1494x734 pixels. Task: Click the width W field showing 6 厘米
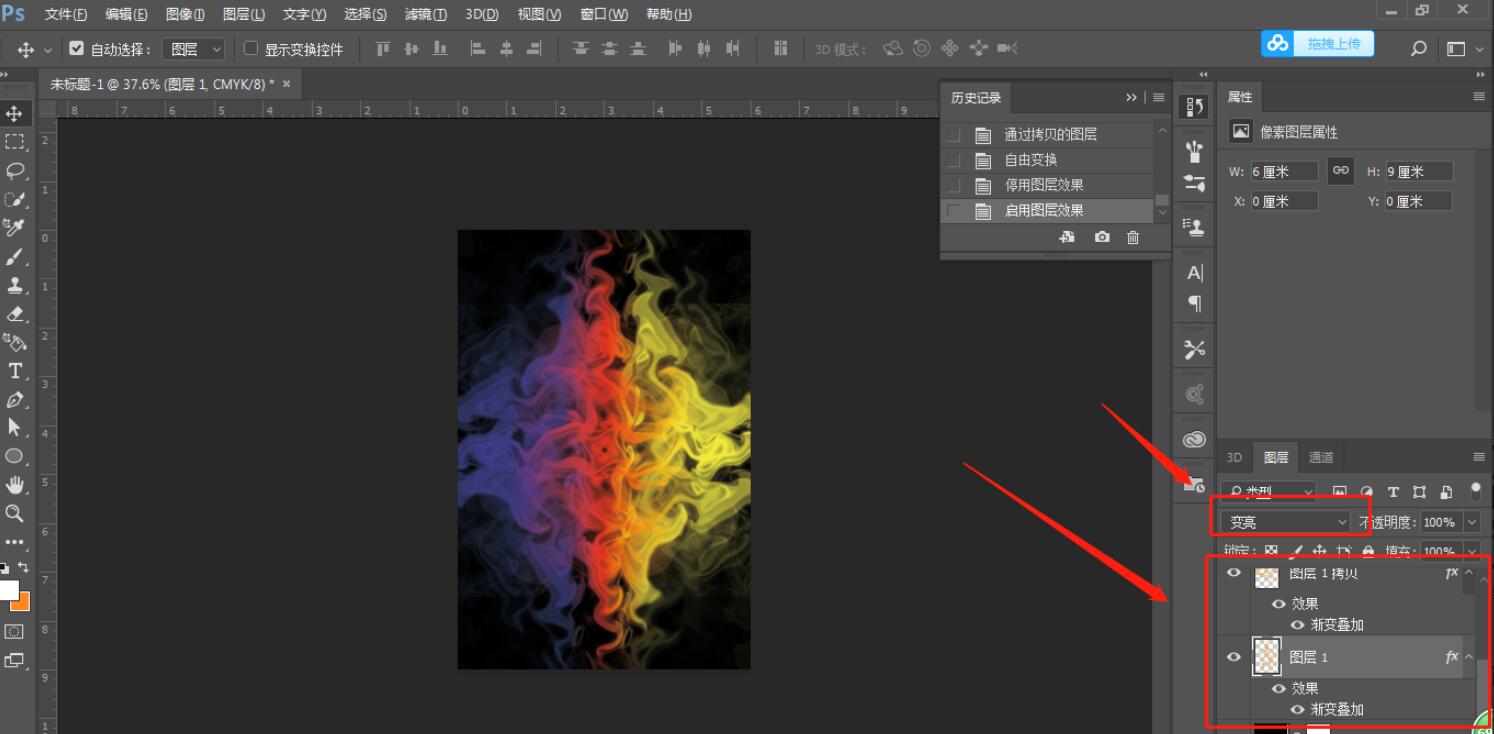[x=1284, y=172]
